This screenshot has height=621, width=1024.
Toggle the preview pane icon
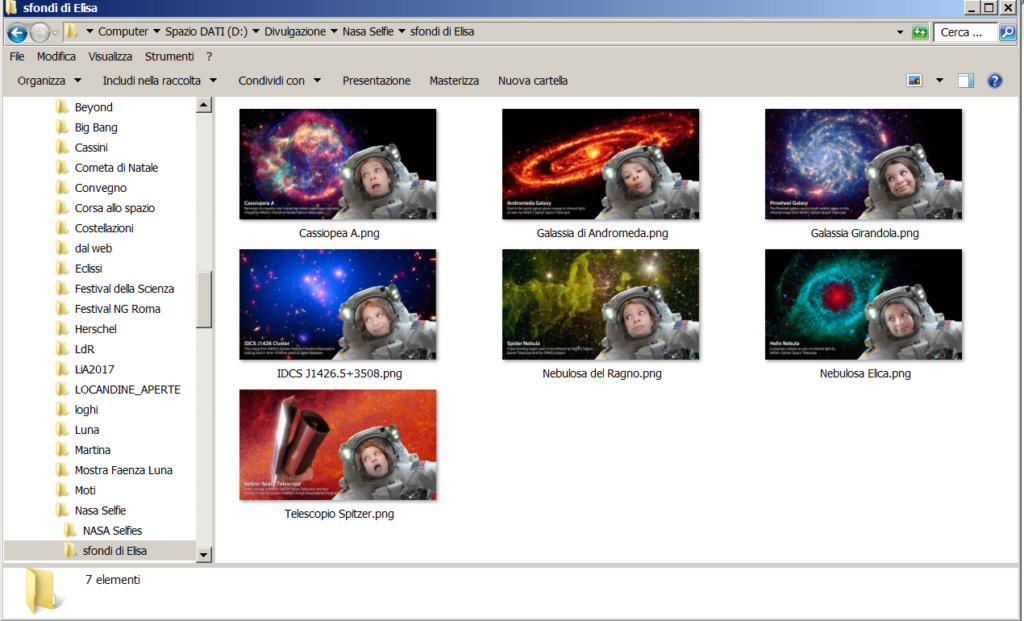965,81
